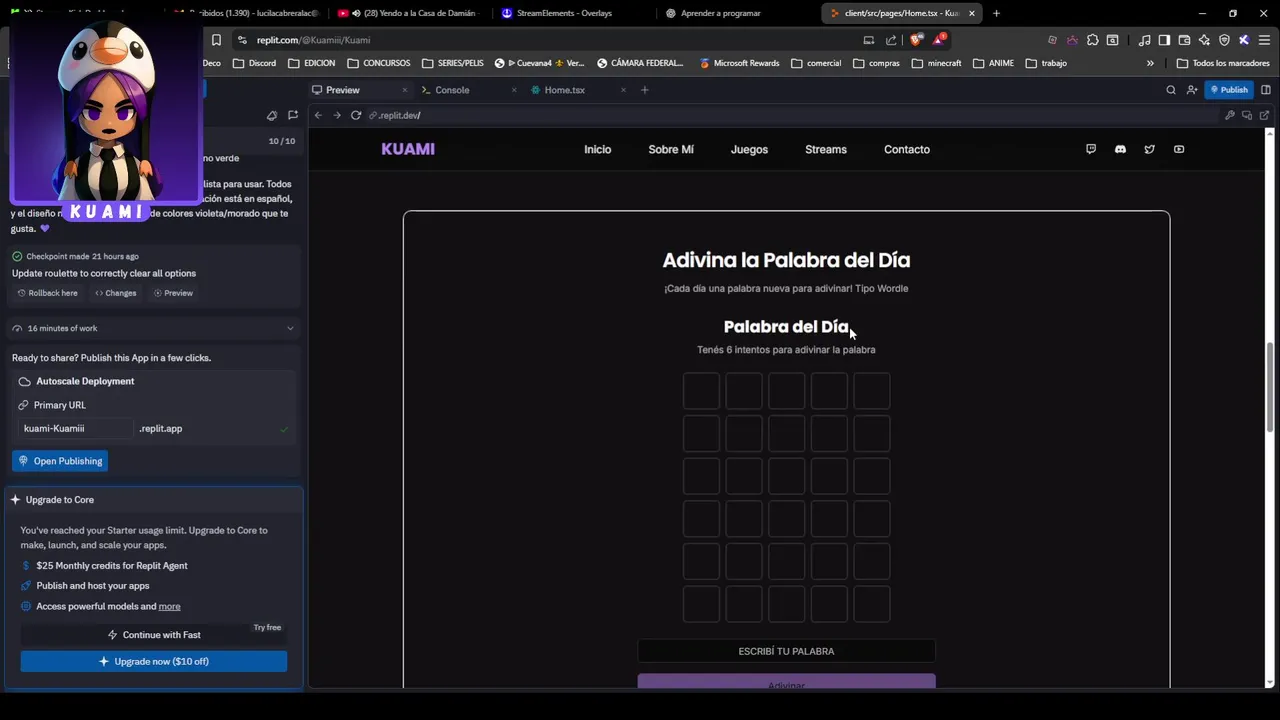This screenshot has width=1280, height=720.
Task: Go to Inicio nav item
Action: (598, 149)
